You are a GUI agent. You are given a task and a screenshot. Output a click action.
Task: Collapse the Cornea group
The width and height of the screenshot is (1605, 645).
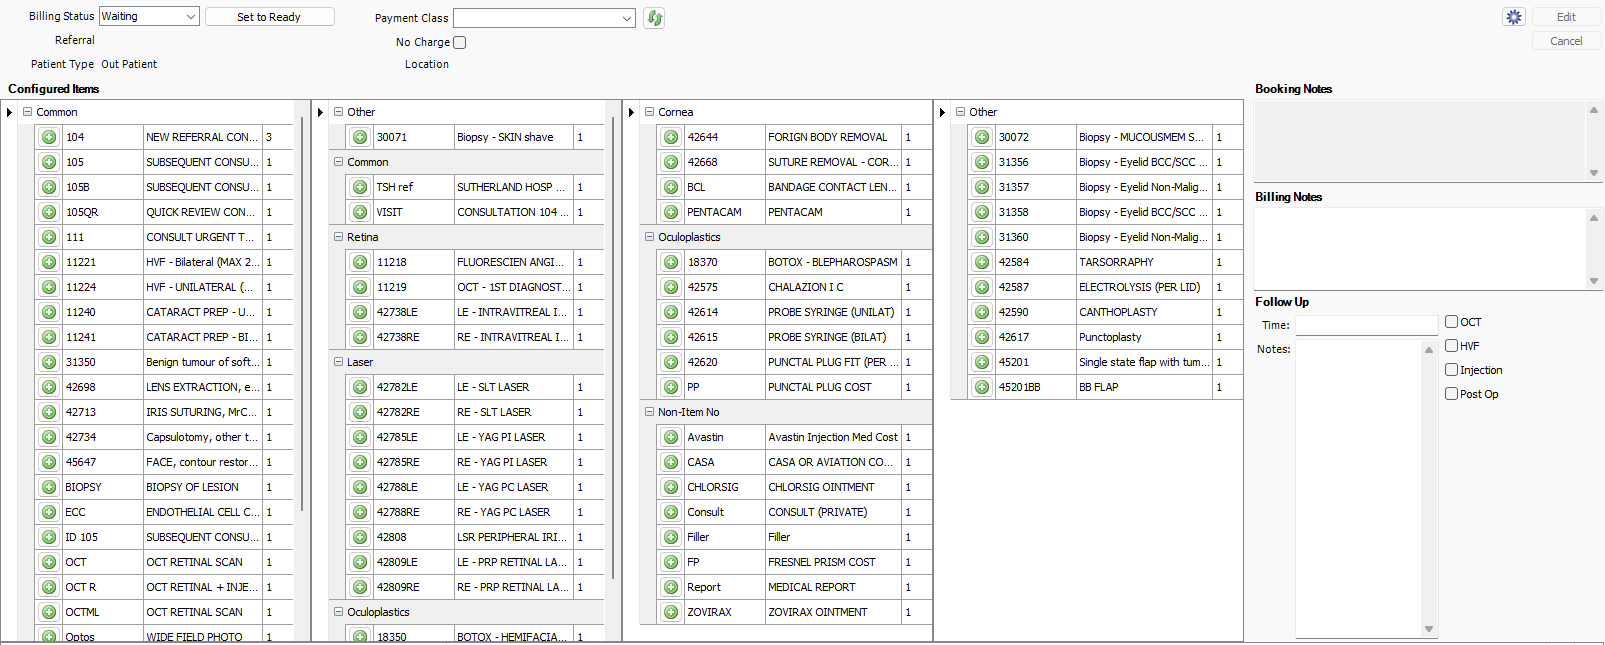click(649, 112)
